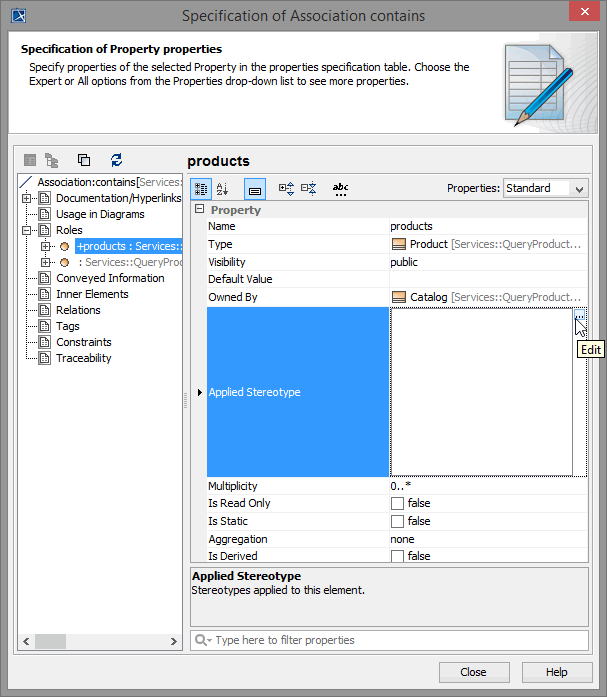Click the tree panel horizontal scrollbar

[x=100, y=640]
